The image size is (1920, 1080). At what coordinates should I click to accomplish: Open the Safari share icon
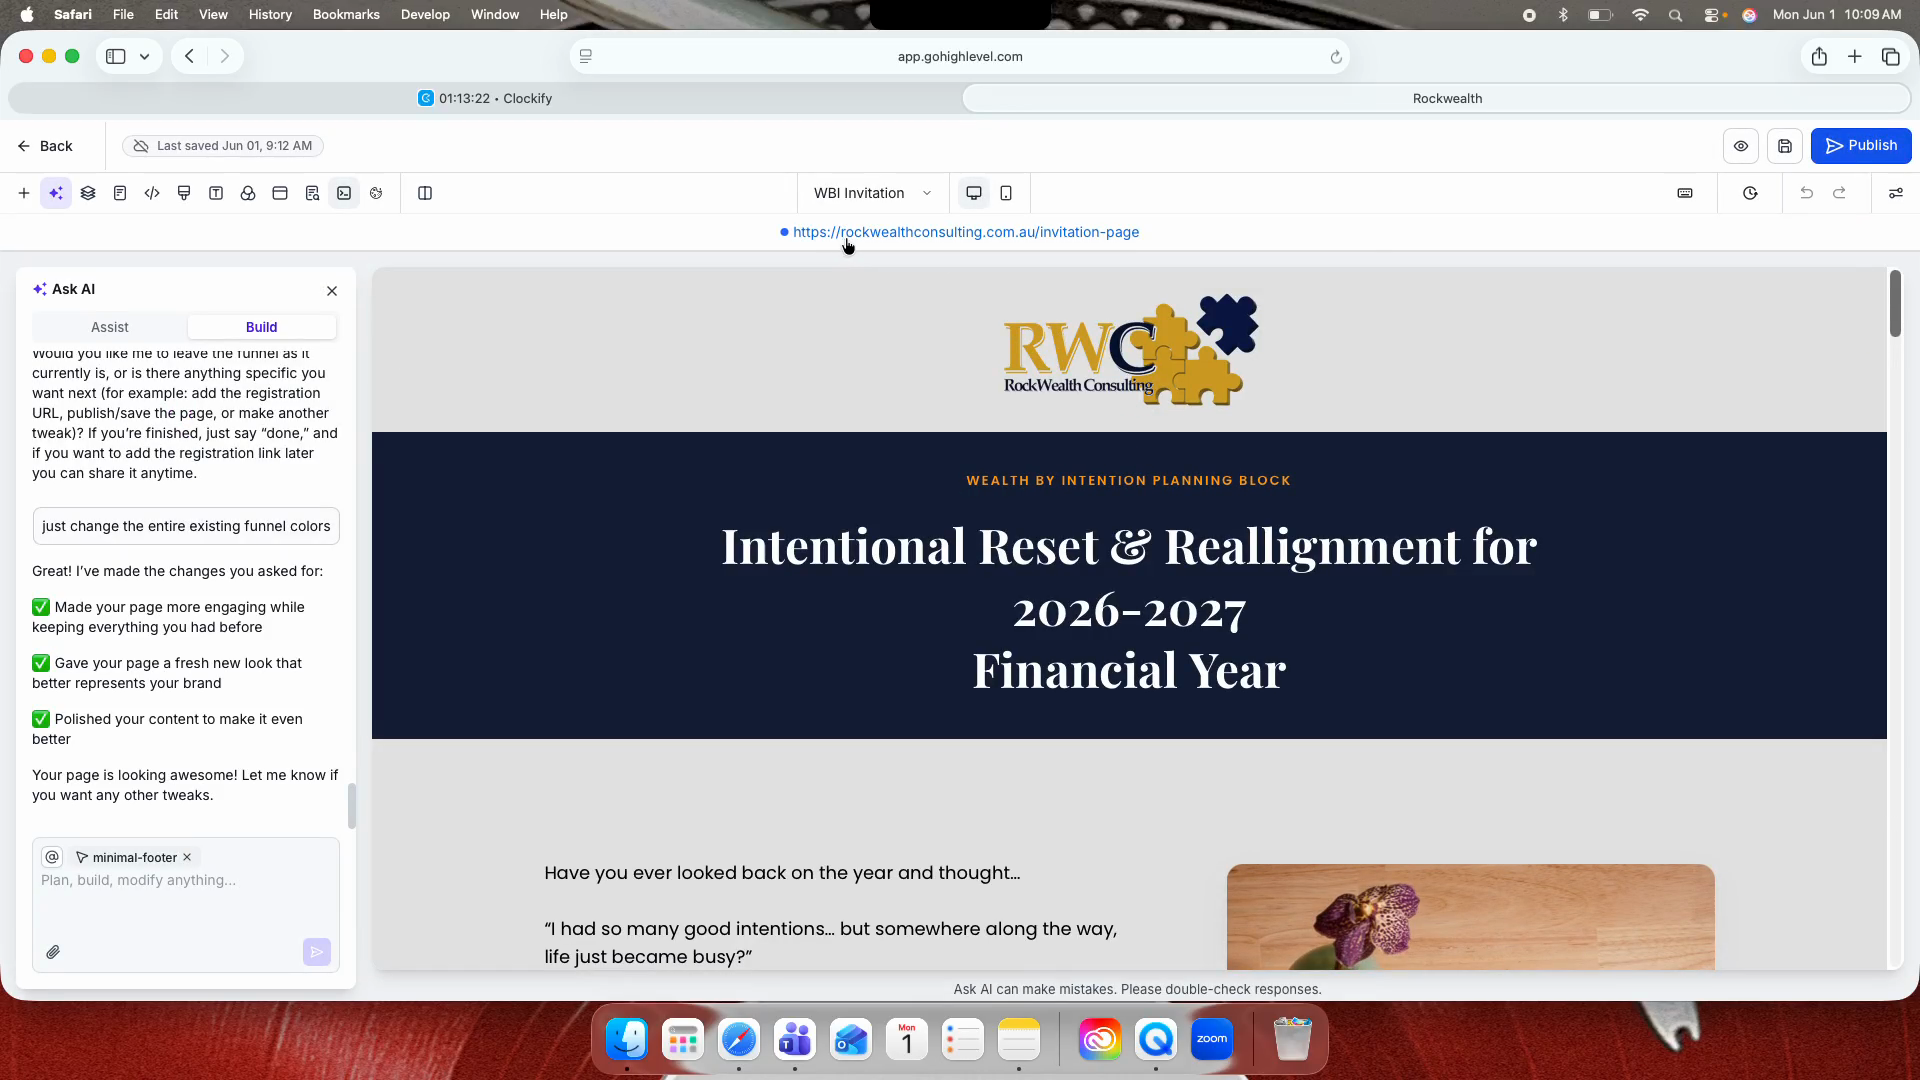(1819, 57)
